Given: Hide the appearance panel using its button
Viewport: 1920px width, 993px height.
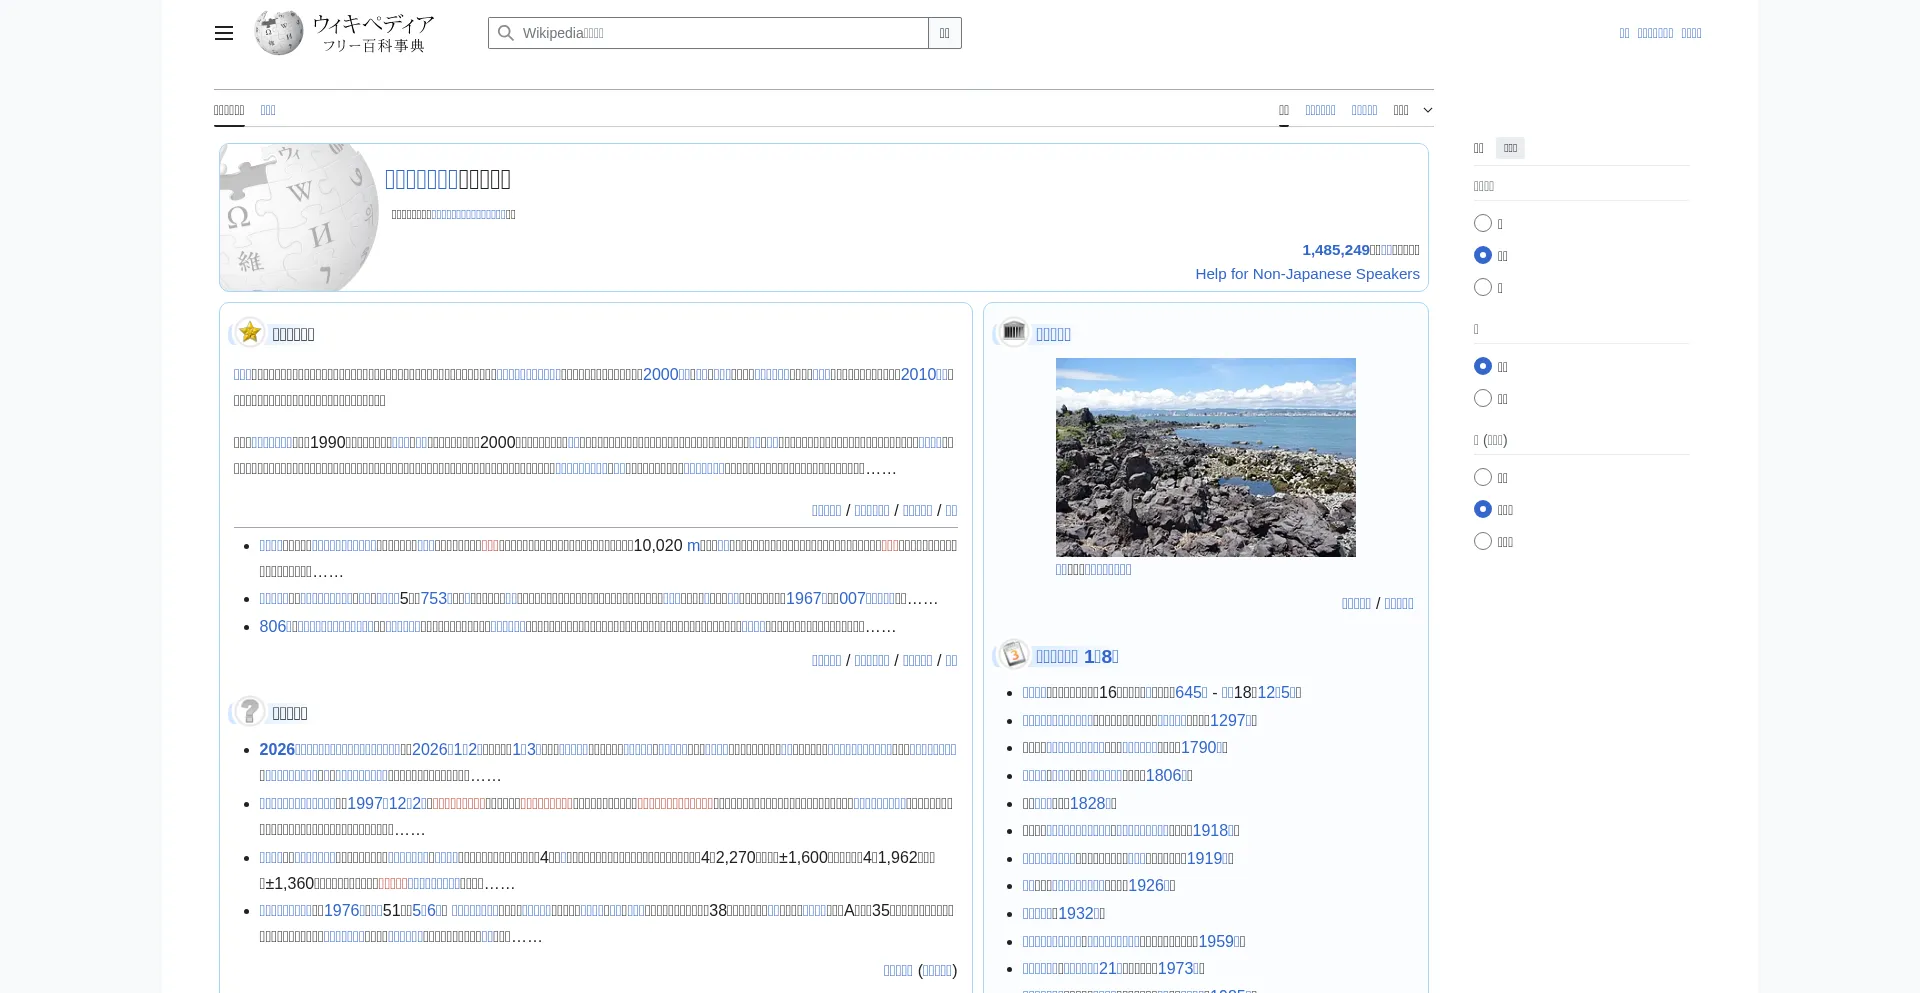Looking at the screenshot, I should point(1510,148).
